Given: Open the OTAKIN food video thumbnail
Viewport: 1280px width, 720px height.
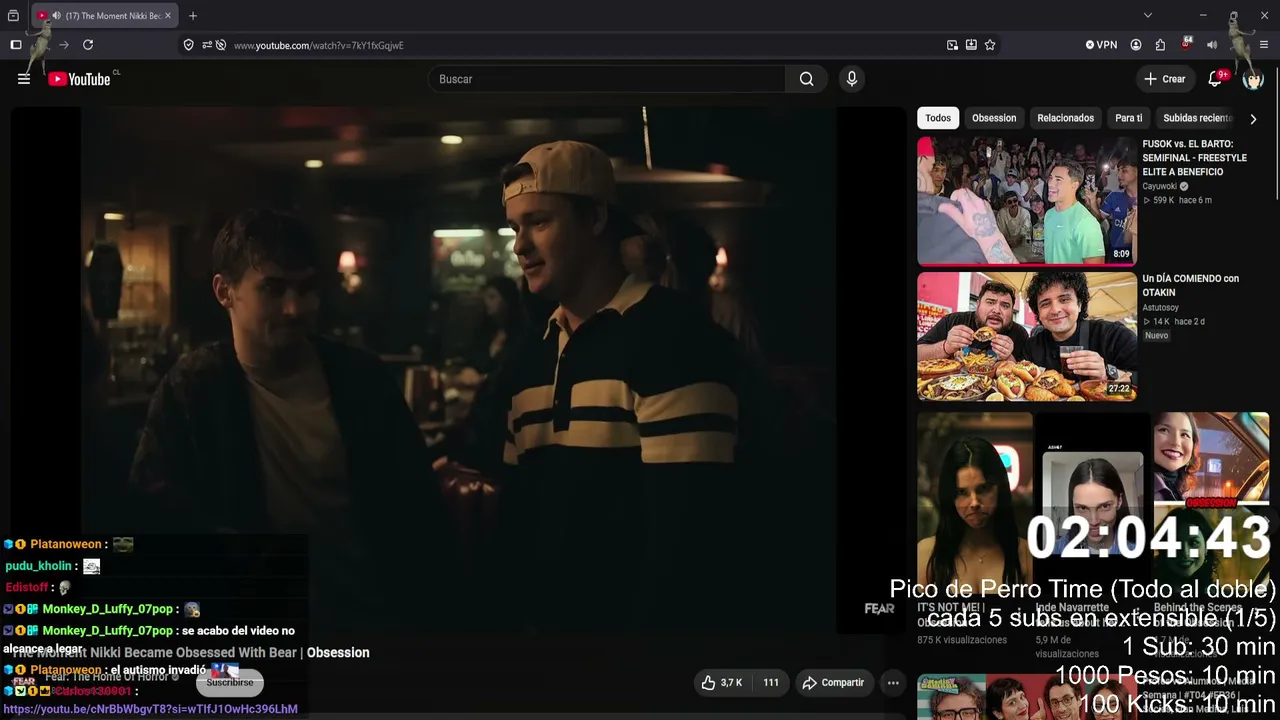Looking at the screenshot, I should (1027, 337).
